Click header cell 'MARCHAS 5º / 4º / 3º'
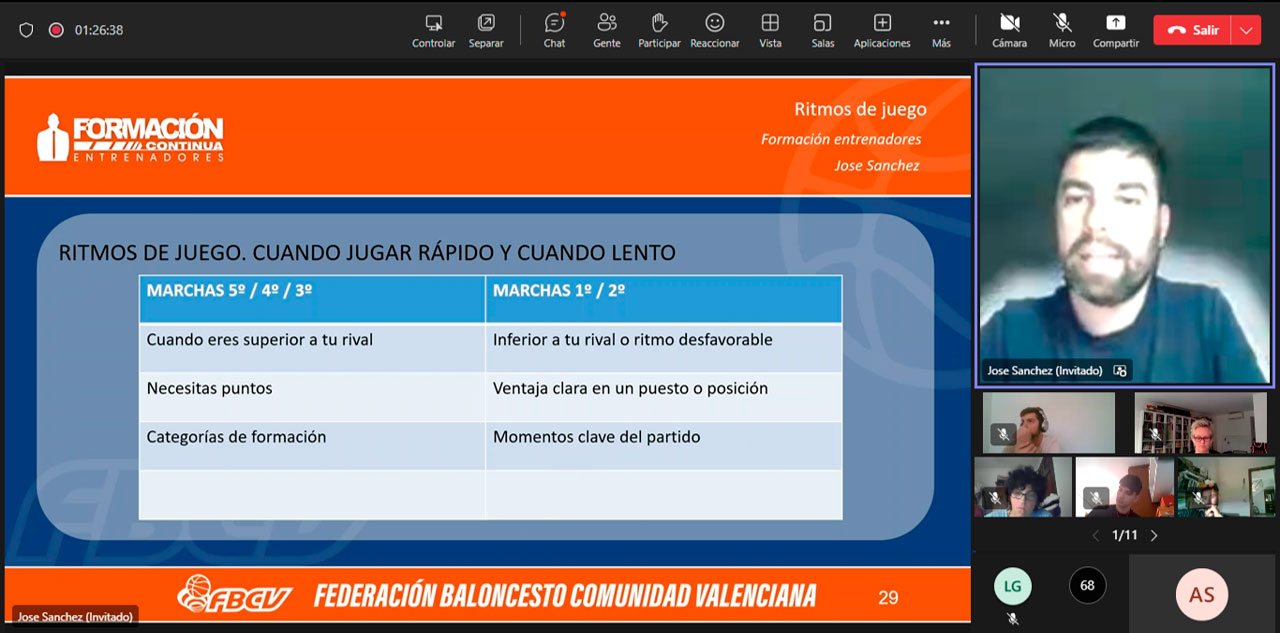 click(x=312, y=299)
